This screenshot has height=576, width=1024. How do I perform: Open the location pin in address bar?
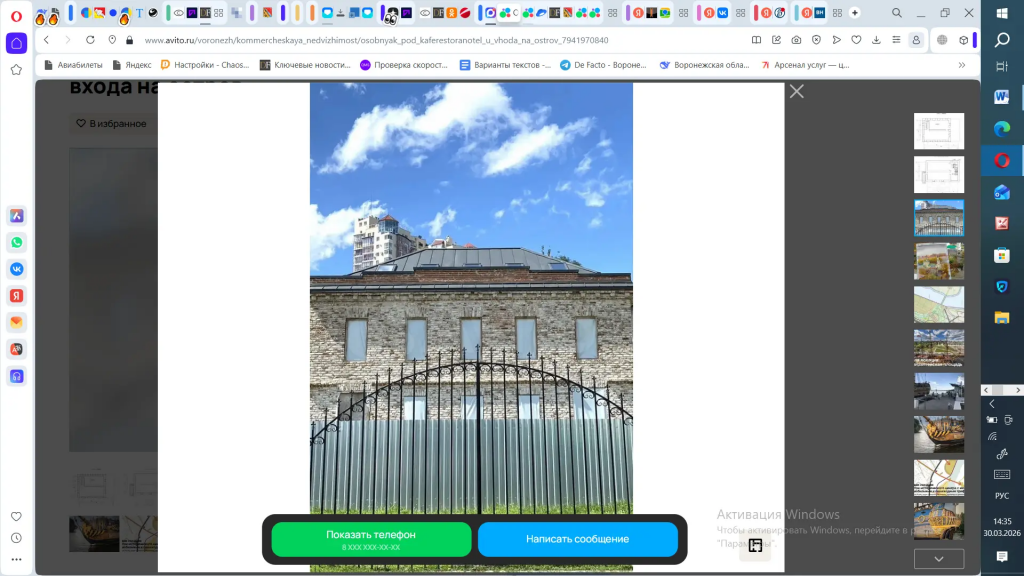pyautogui.click(x=112, y=40)
